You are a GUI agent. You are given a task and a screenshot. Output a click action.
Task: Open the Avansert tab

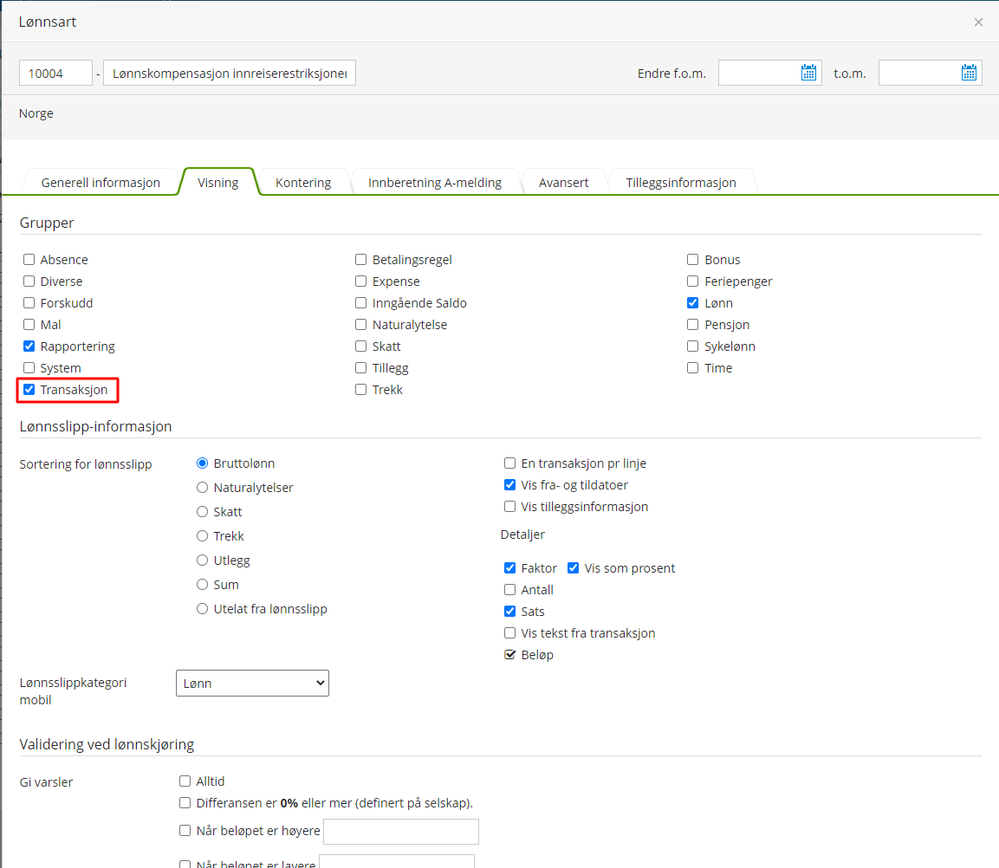point(563,182)
